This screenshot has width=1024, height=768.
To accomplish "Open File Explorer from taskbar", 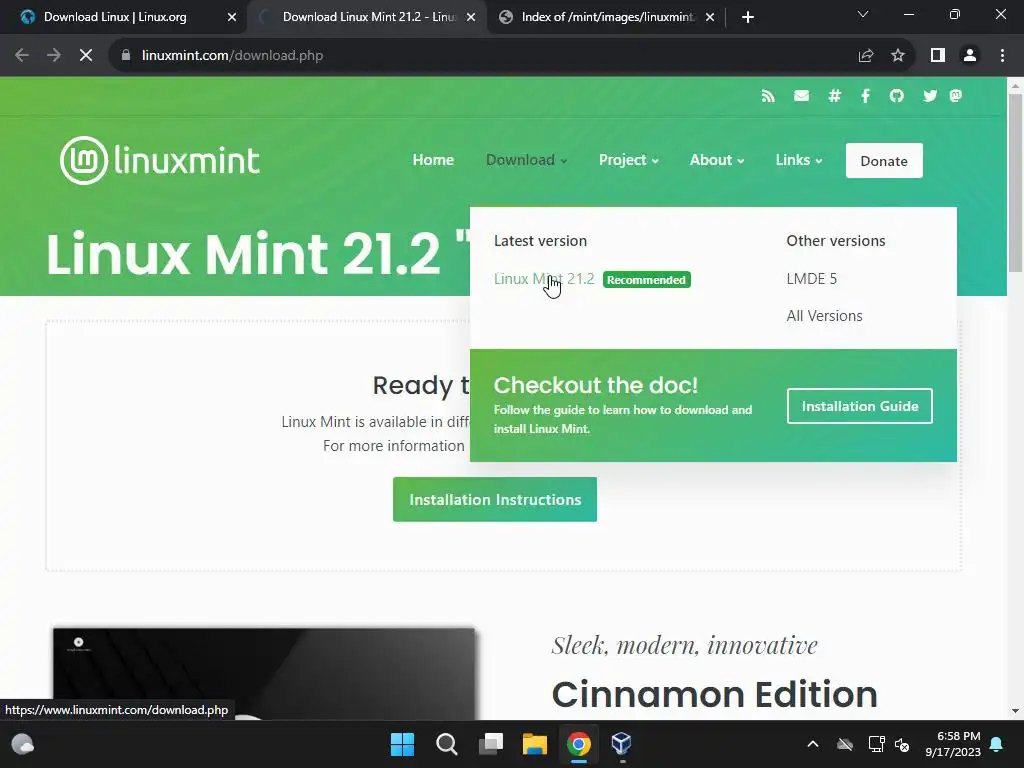I will (x=535, y=744).
